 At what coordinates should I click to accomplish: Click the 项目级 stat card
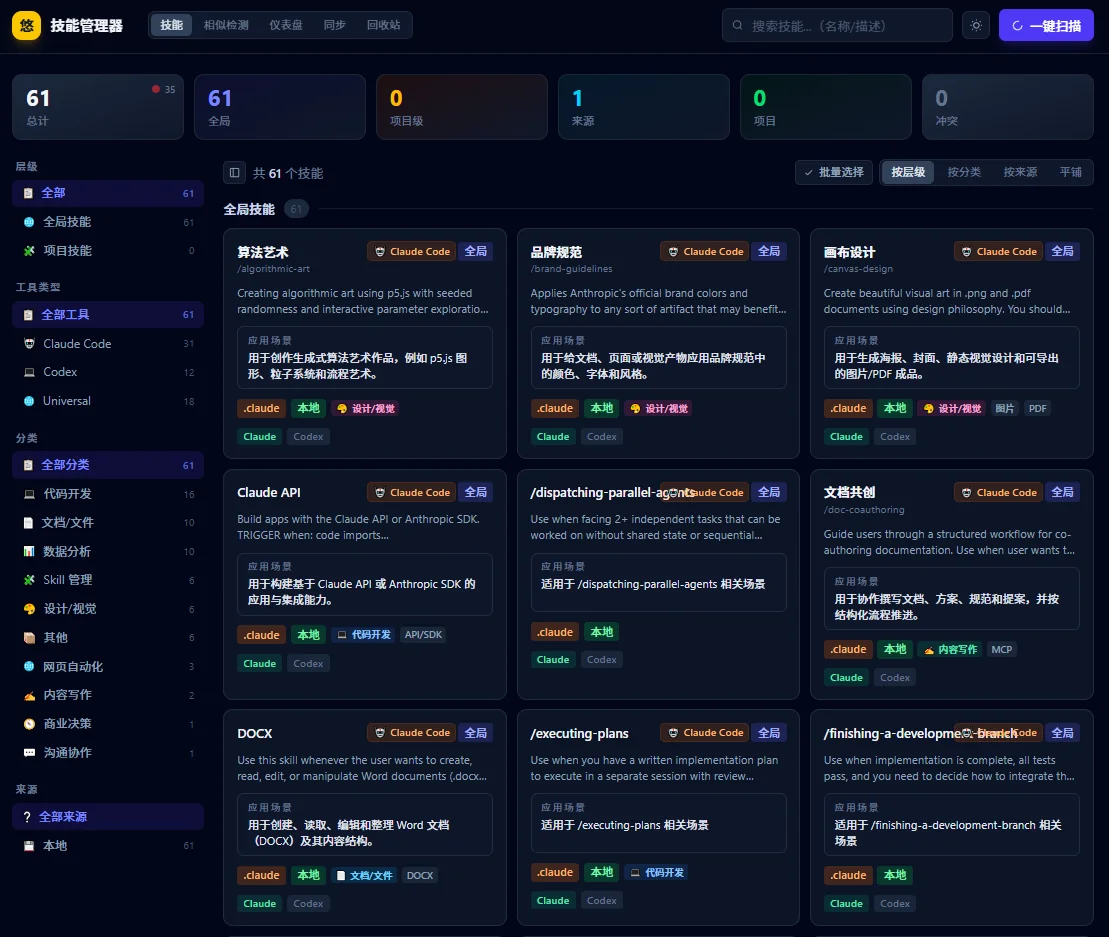(462, 107)
